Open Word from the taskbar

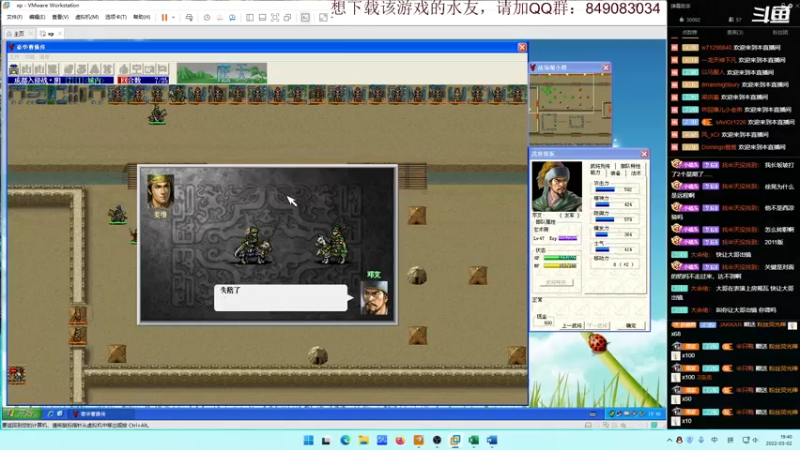(x=492, y=440)
